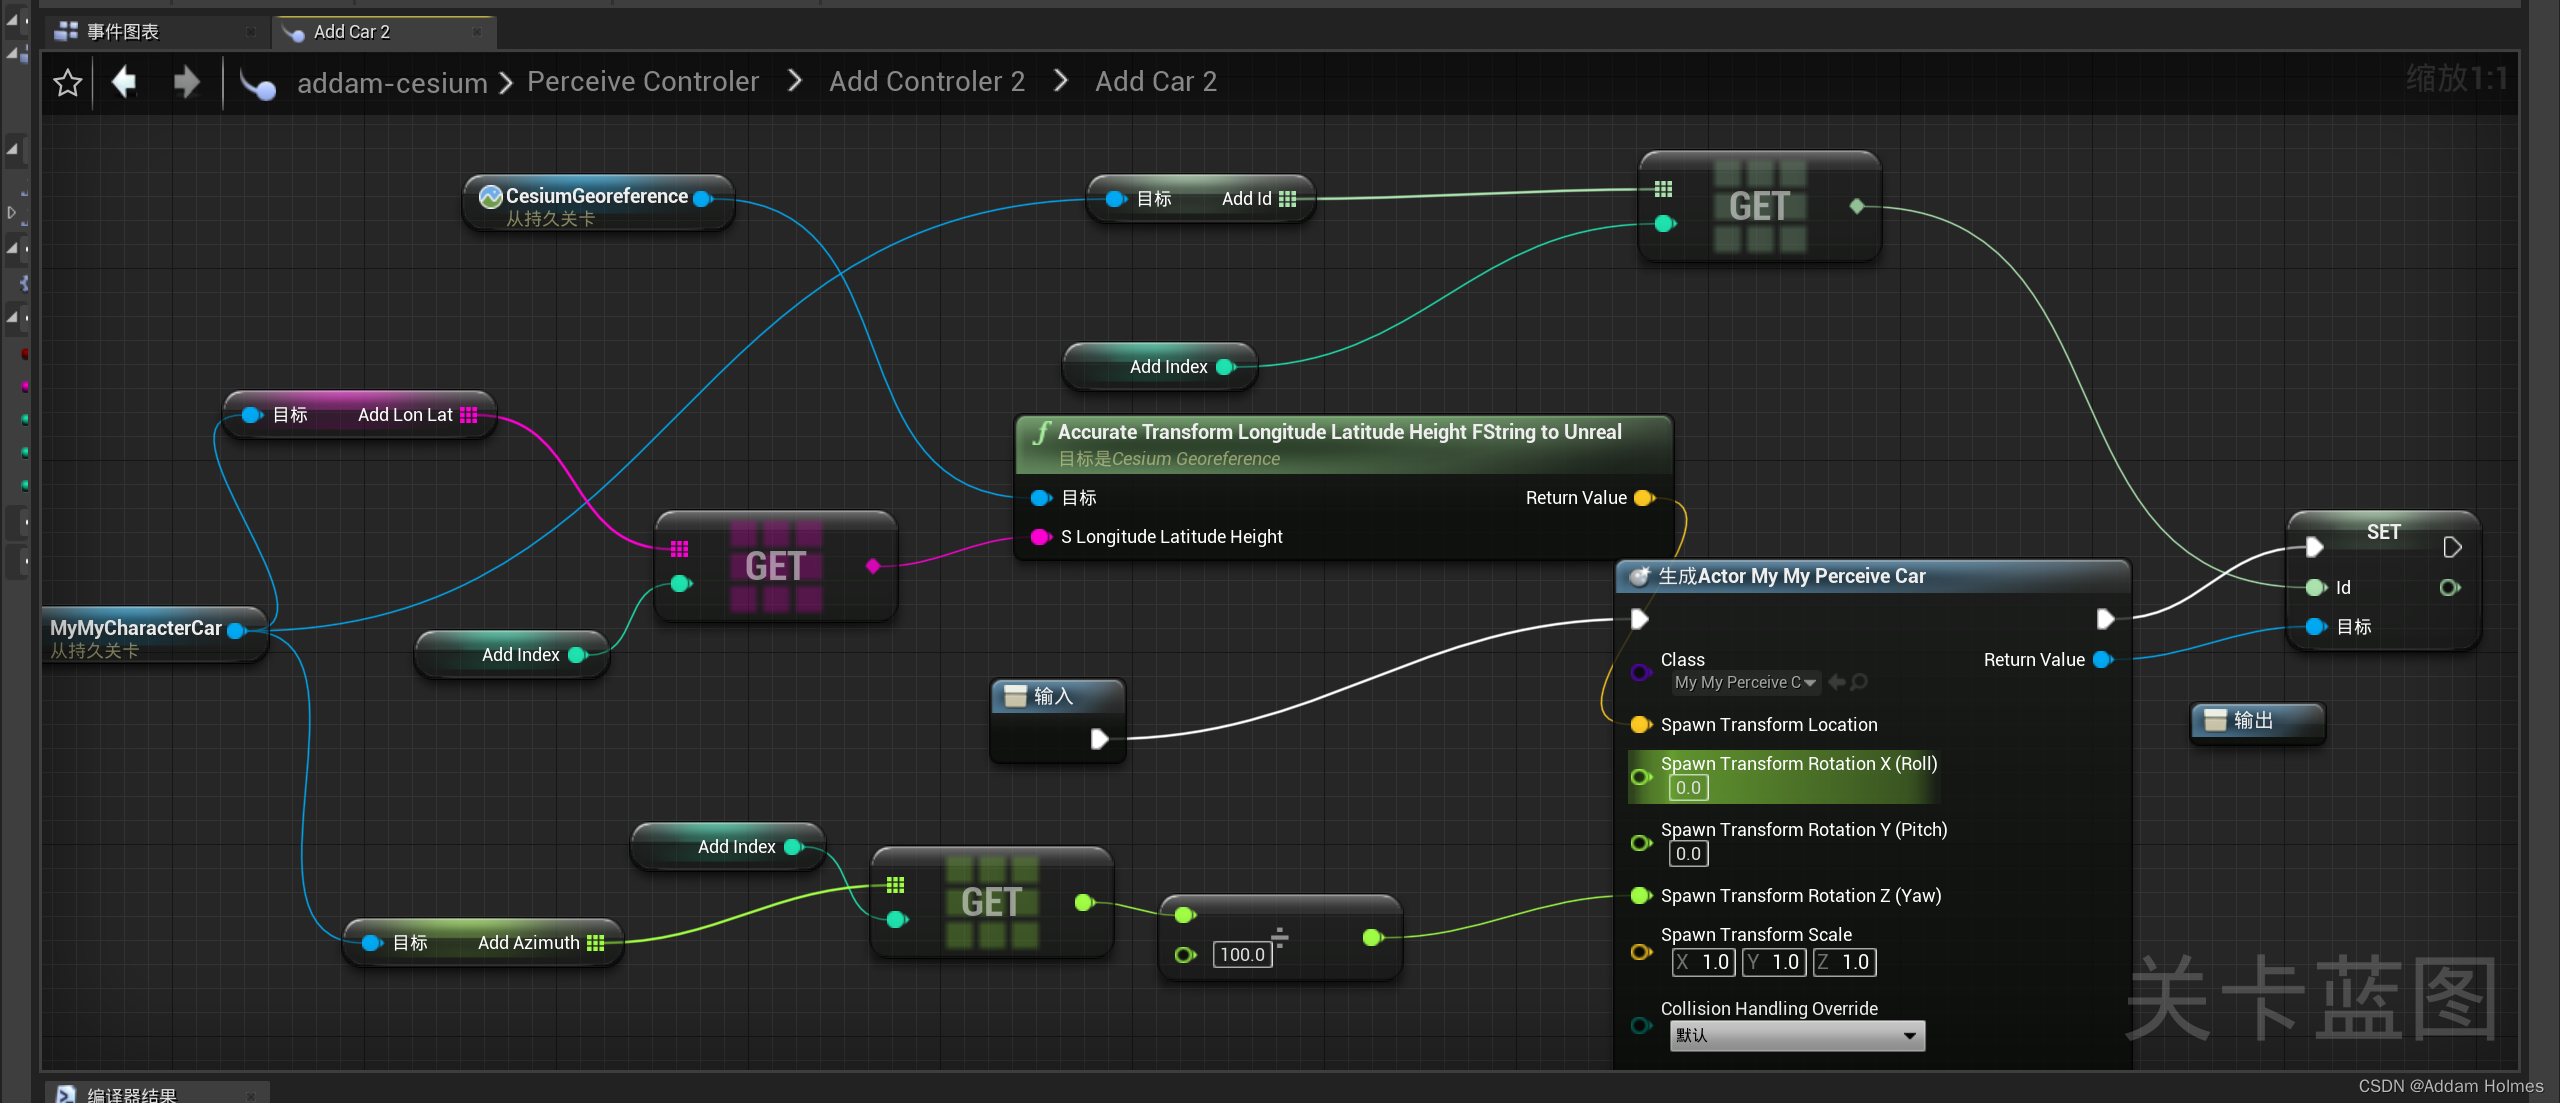Click the forward navigation arrow

point(186,82)
